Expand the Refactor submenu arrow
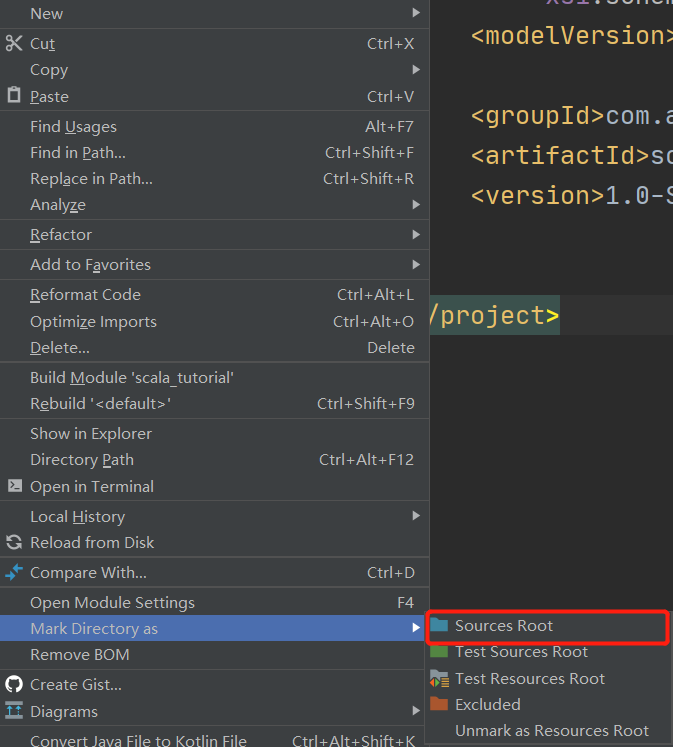The width and height of the screenshot is (673, 747). point(416,234)
